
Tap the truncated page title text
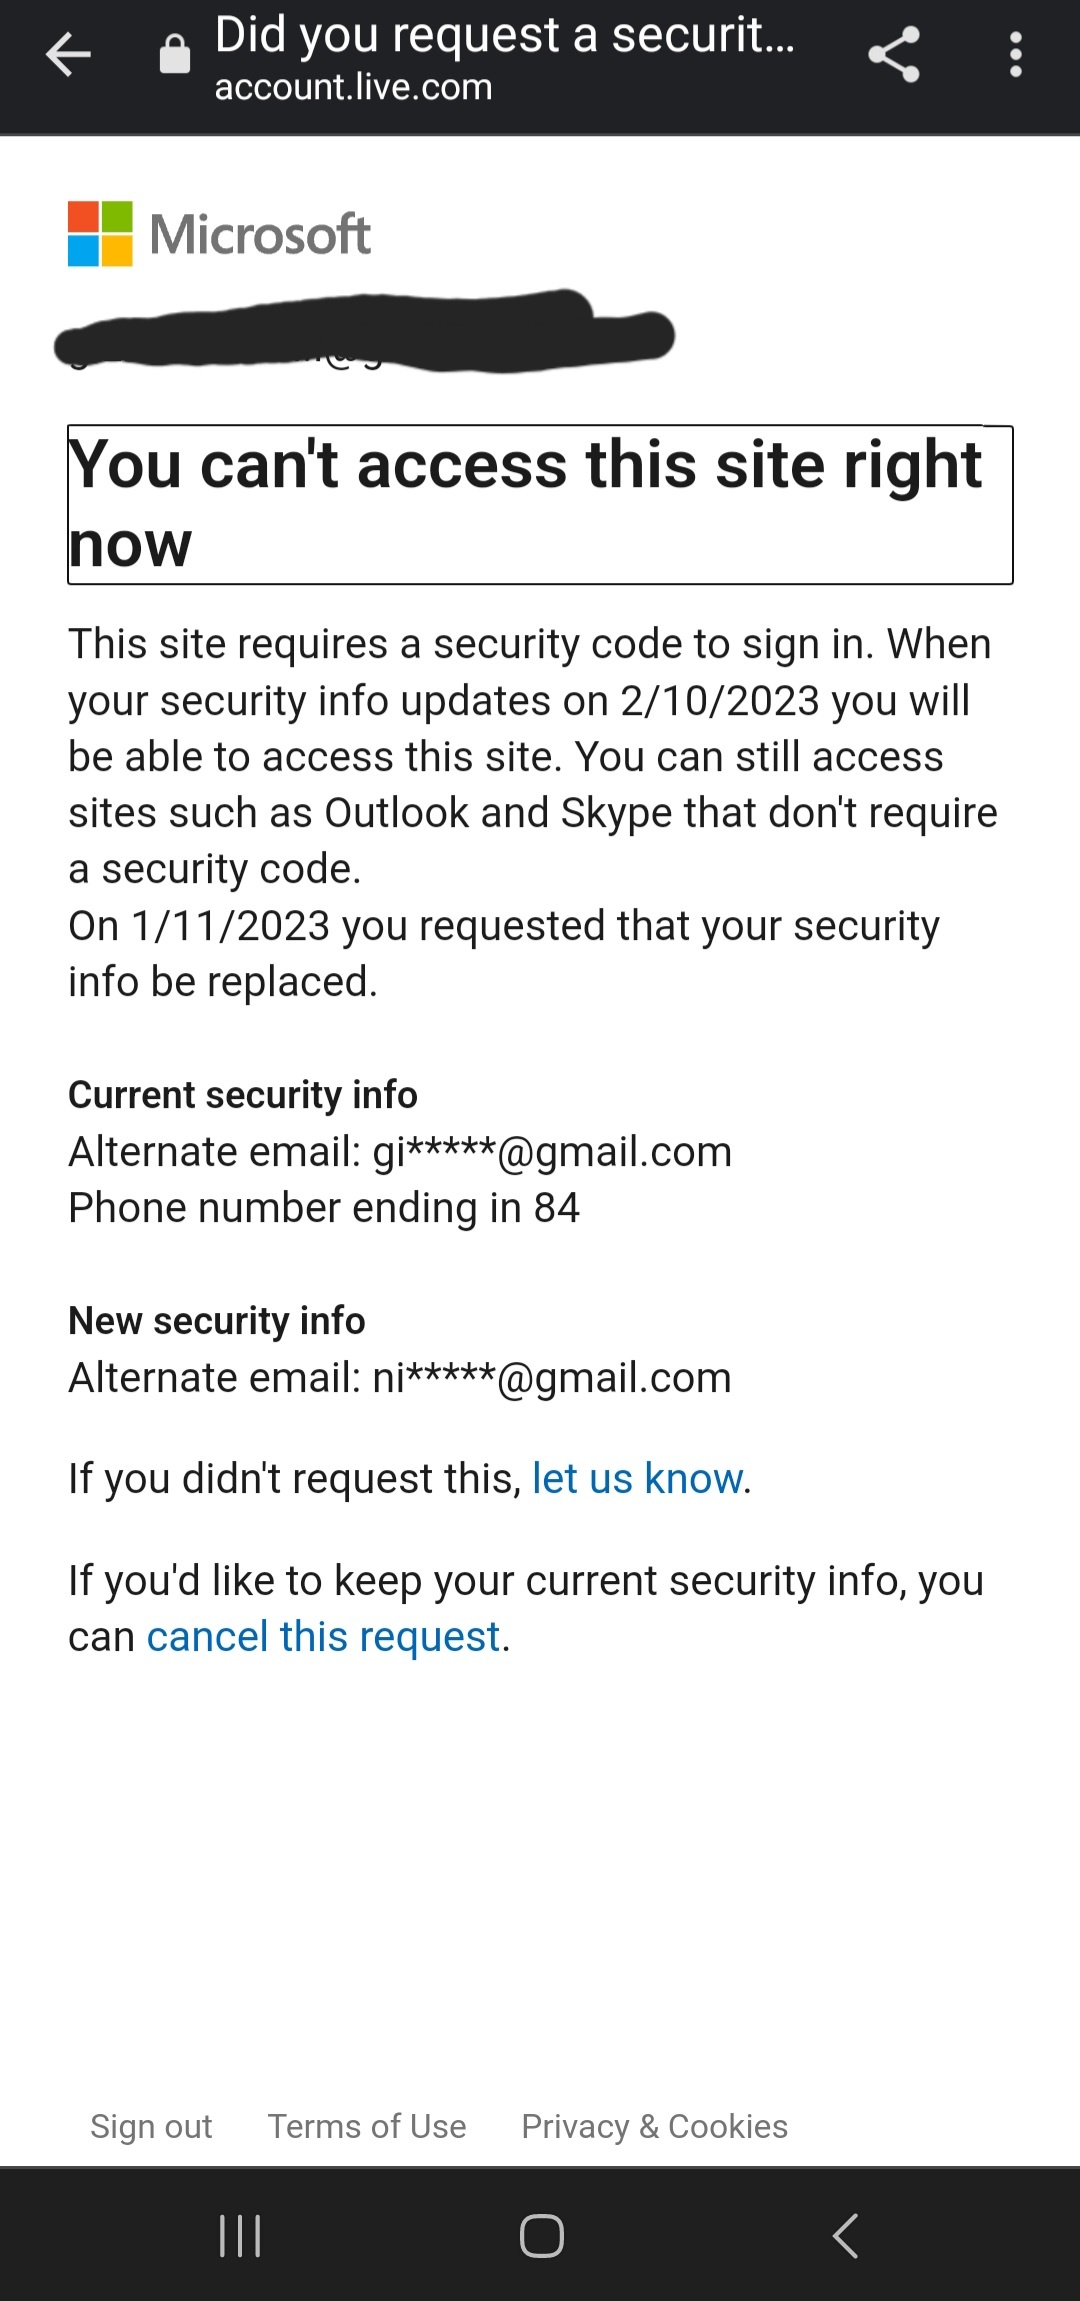[503, 36]
